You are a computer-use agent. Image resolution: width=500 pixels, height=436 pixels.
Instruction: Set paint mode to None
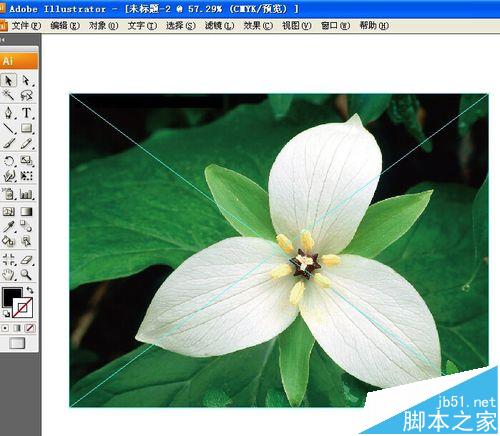pos(30,328)
